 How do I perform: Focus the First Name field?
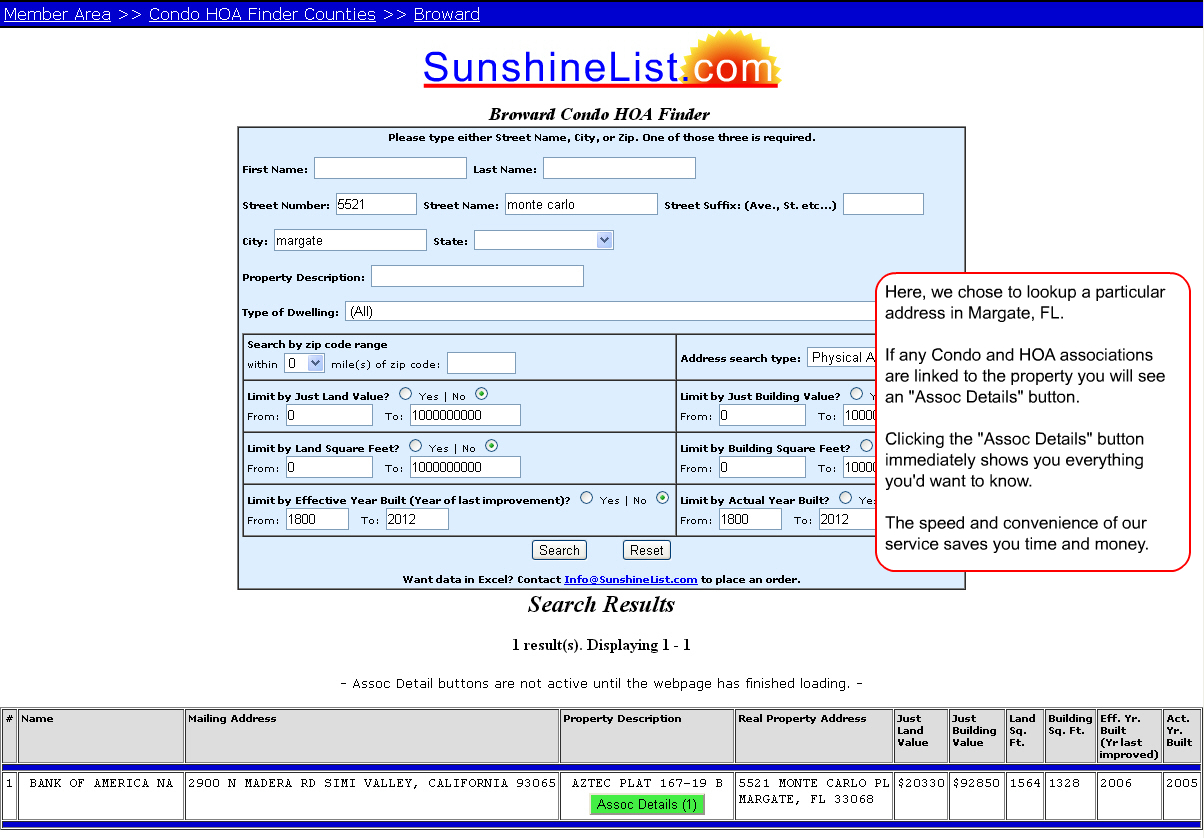pyautogui.click(x=390, y=168)
